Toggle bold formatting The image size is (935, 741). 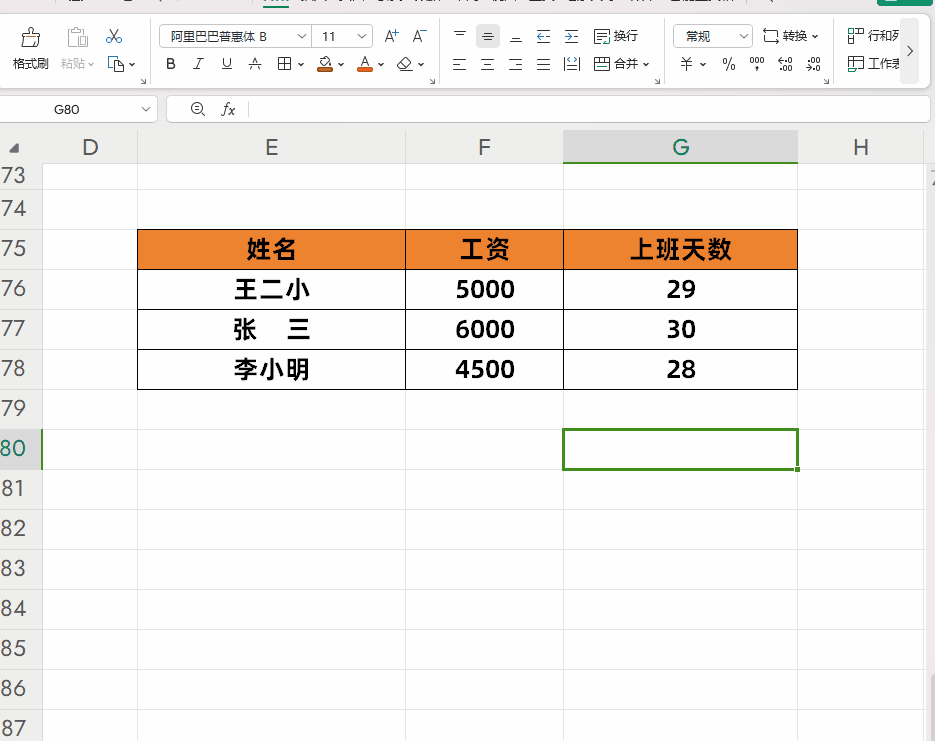point(171,64)
